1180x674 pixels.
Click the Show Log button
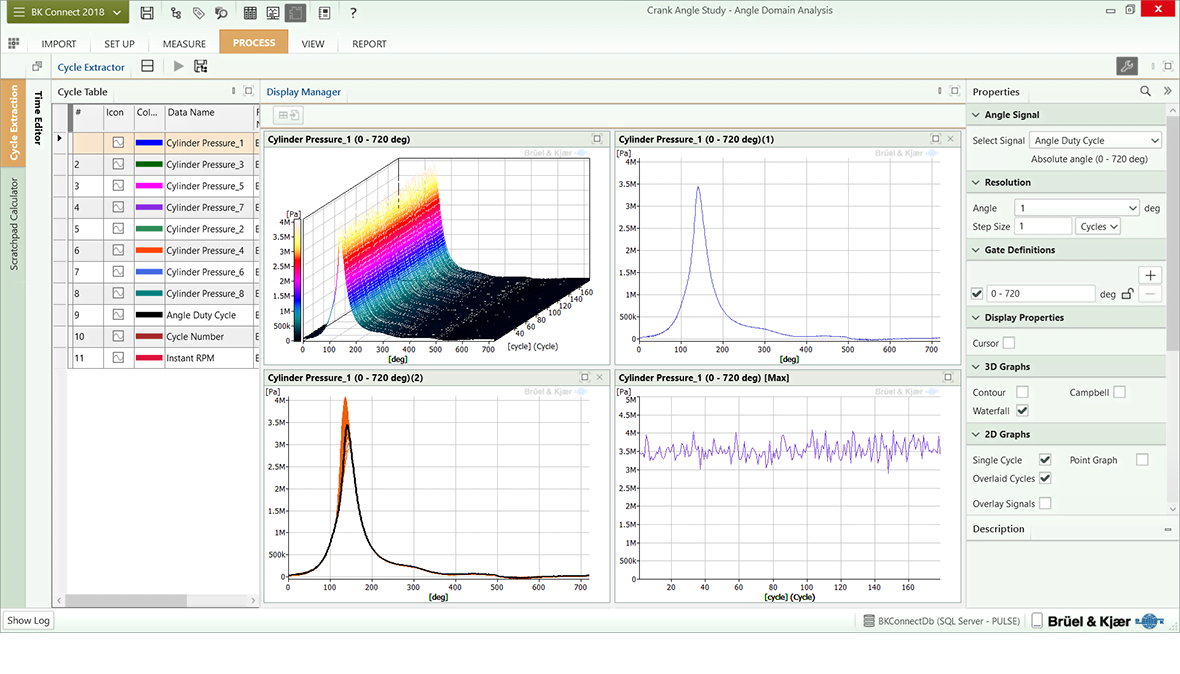coord(29,621)
